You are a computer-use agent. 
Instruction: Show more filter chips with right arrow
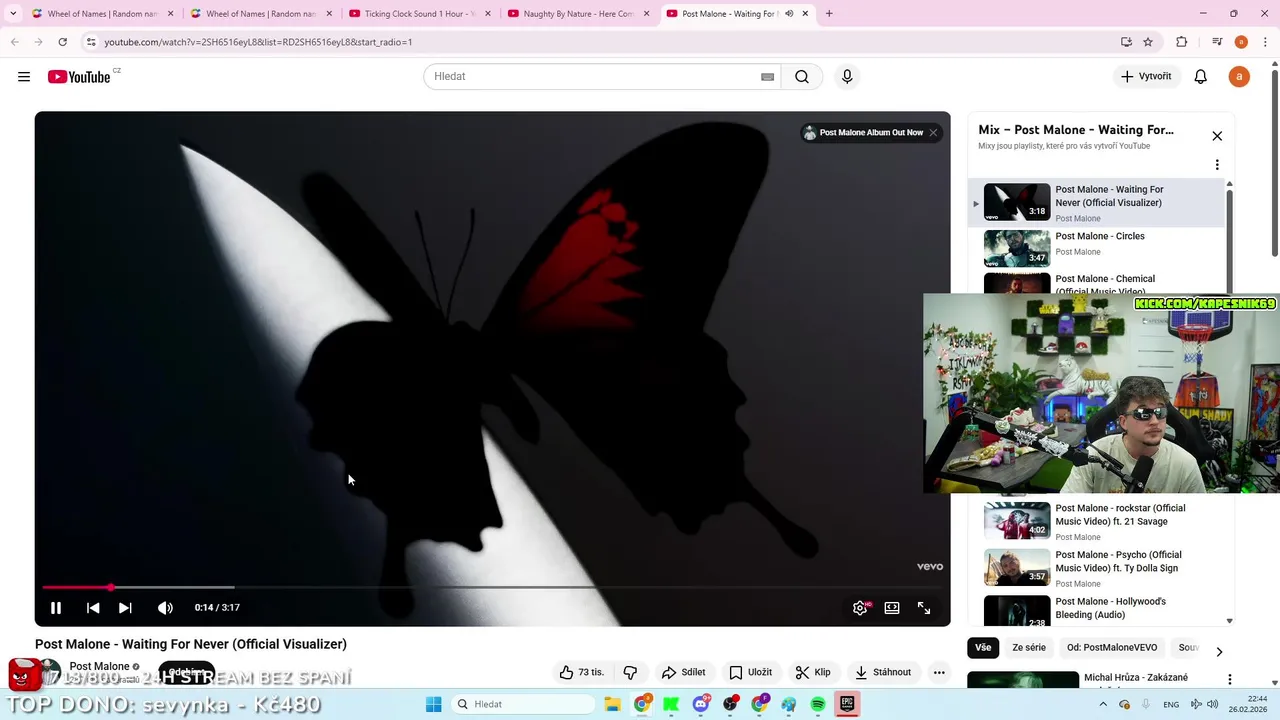point(1219,652)
